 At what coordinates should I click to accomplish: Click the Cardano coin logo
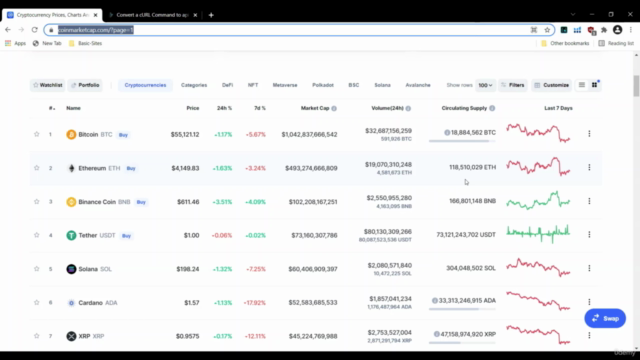pyautogui.click(x=71, y=303)
